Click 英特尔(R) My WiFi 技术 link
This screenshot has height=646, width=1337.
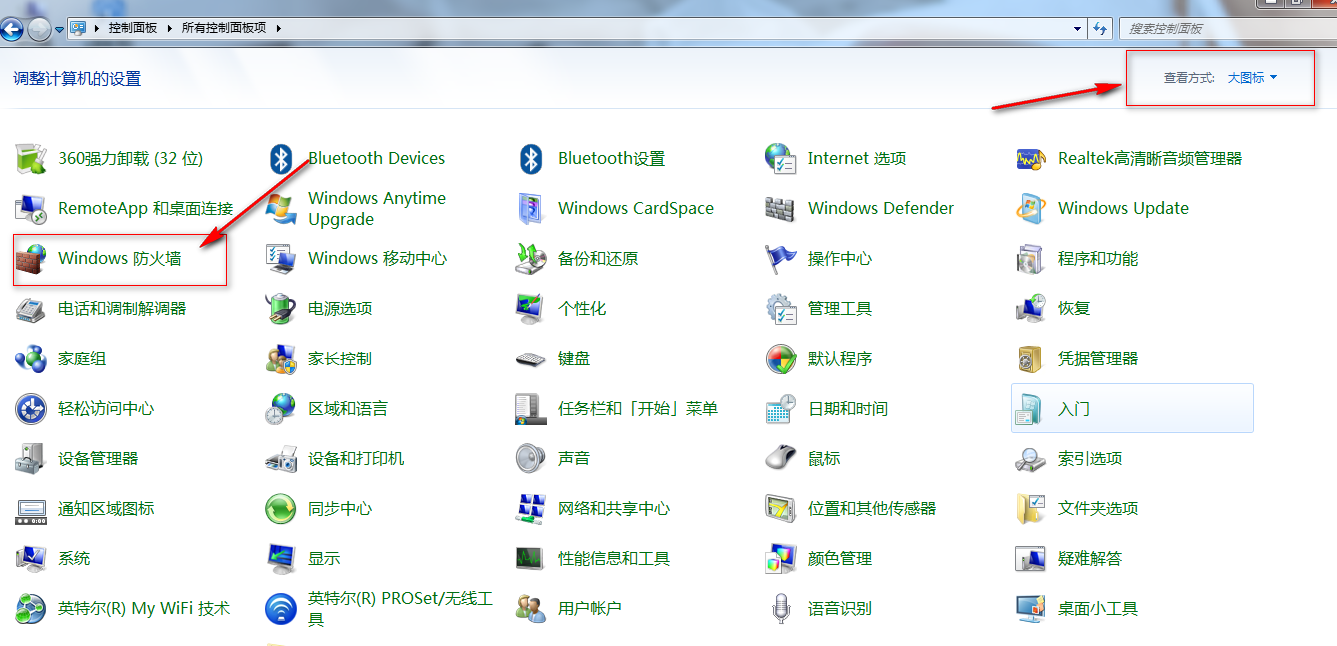pyautogui.click(x=144, y=608)
